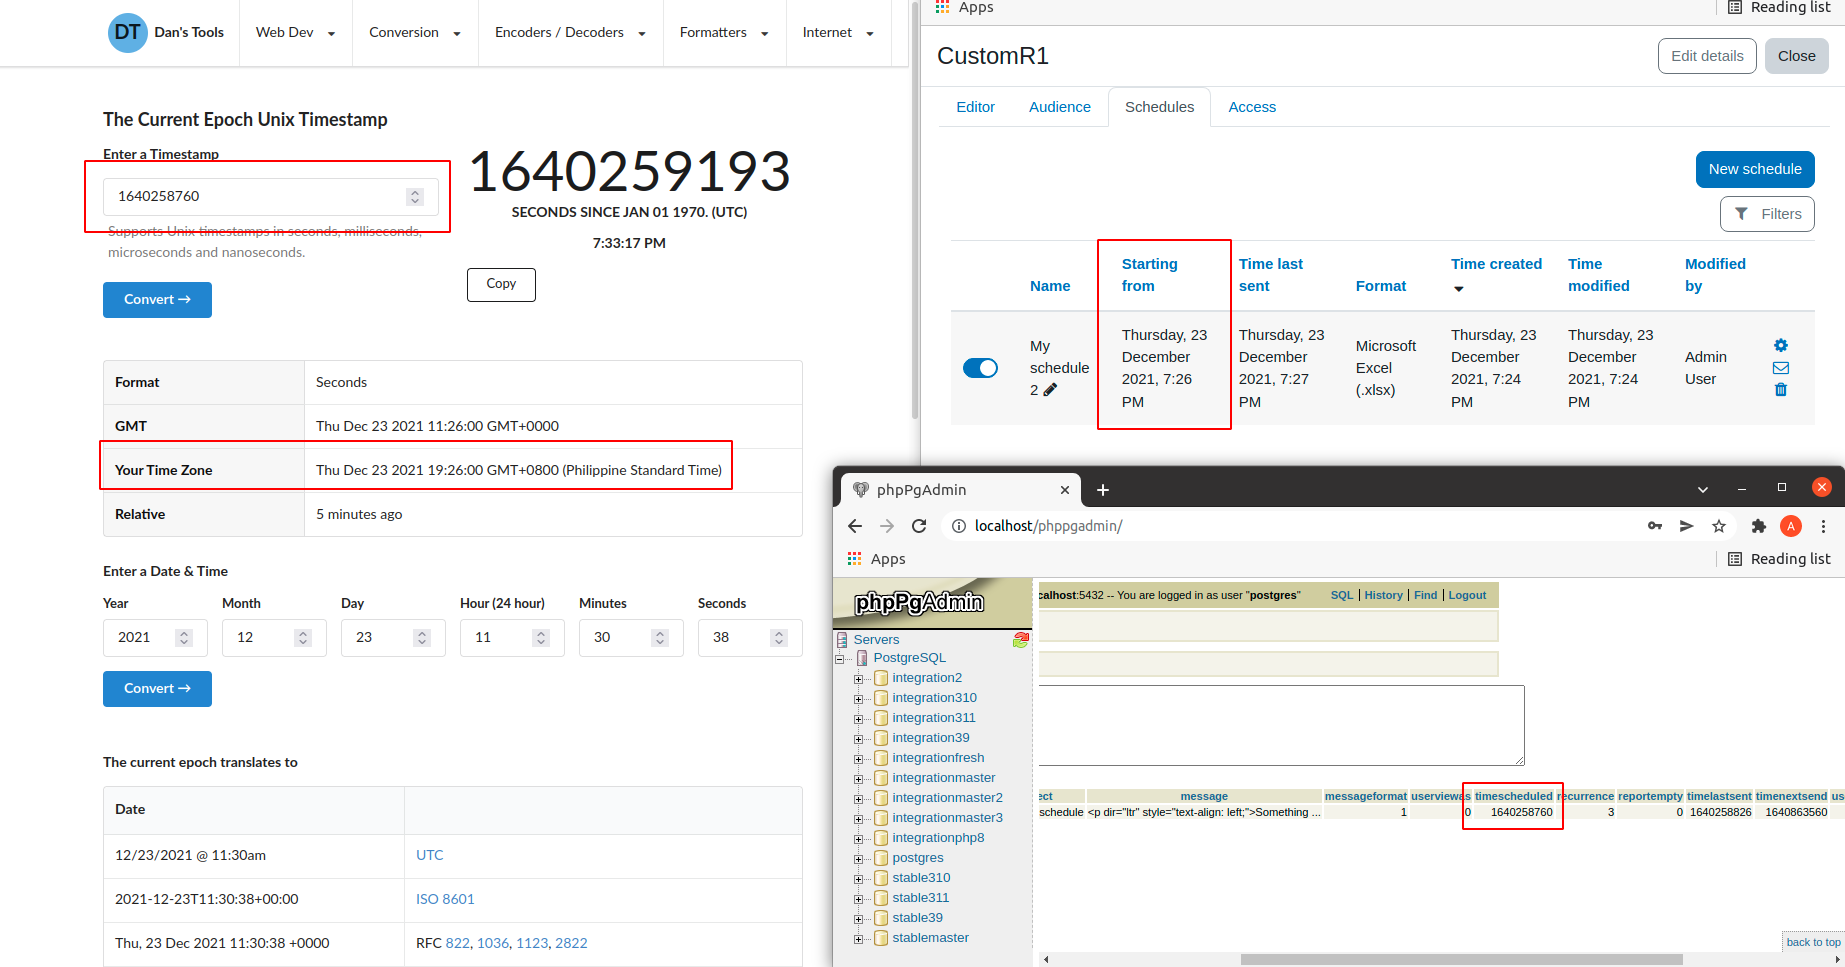The width and height of the screenshot is (1845, 967).
Task: Copy the current epoch timestamp
Action: tap(501, 284)
